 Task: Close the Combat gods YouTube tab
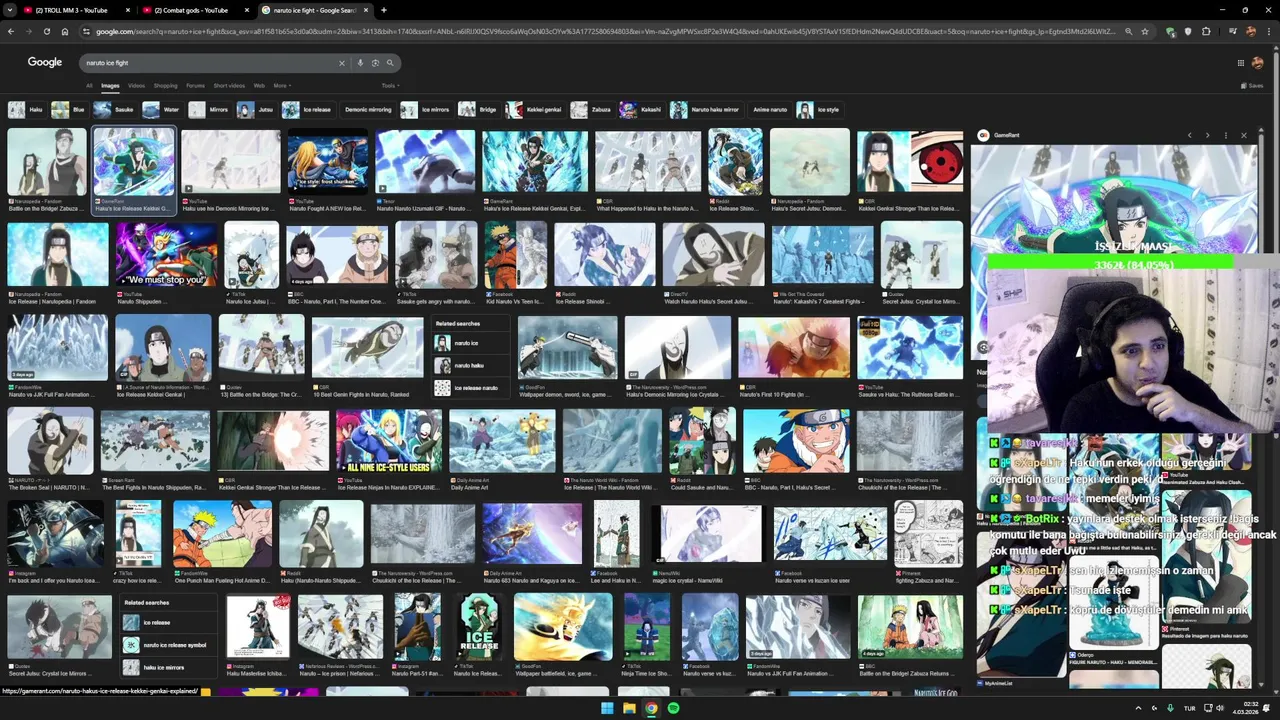click(247, 10)
